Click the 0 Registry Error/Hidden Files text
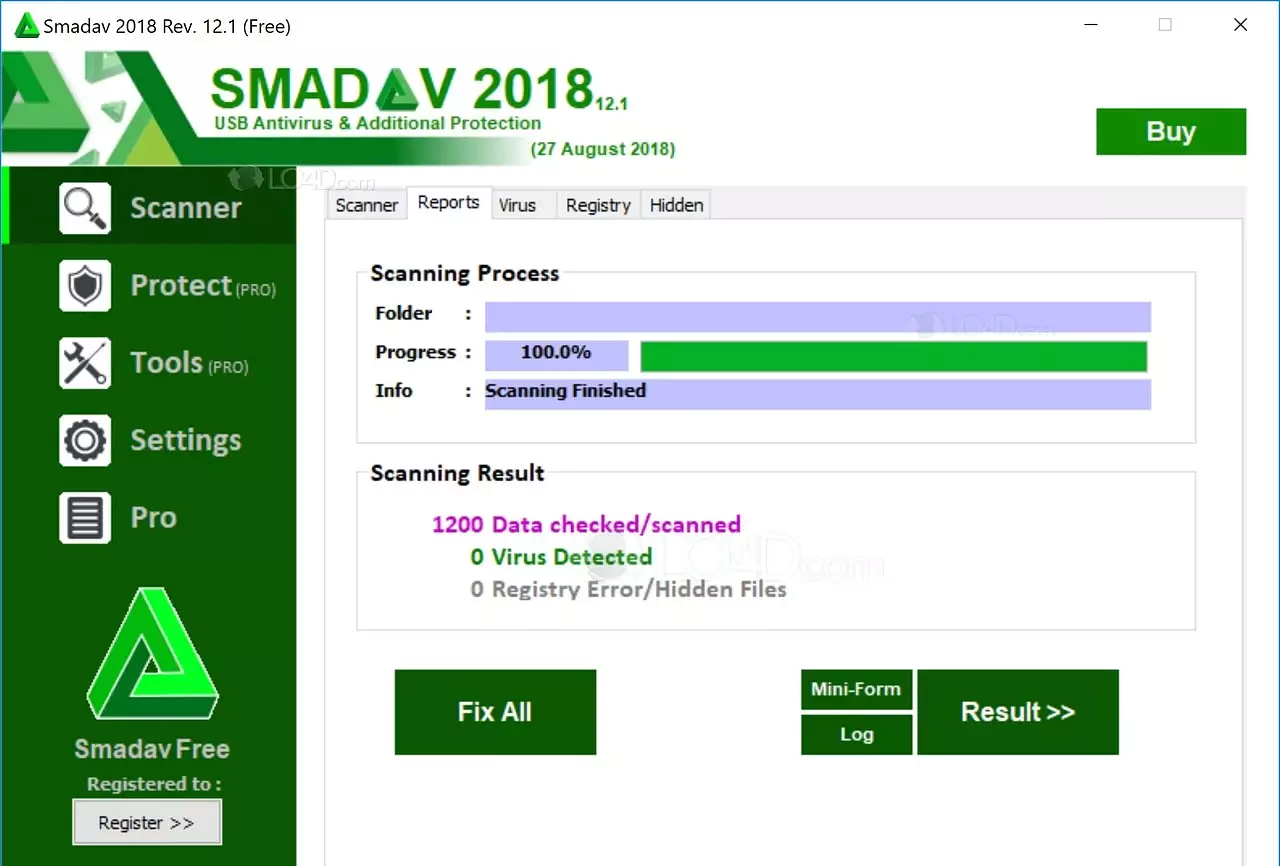This screenshot has height=866, width=1280. tap(628, 589)
